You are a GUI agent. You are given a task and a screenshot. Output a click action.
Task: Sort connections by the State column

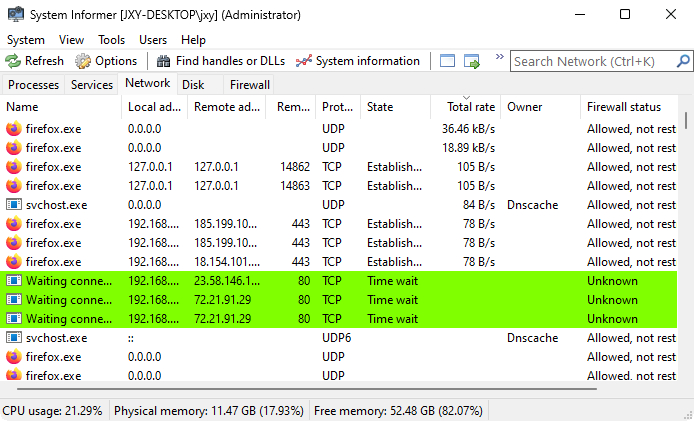tap(395, 107)
